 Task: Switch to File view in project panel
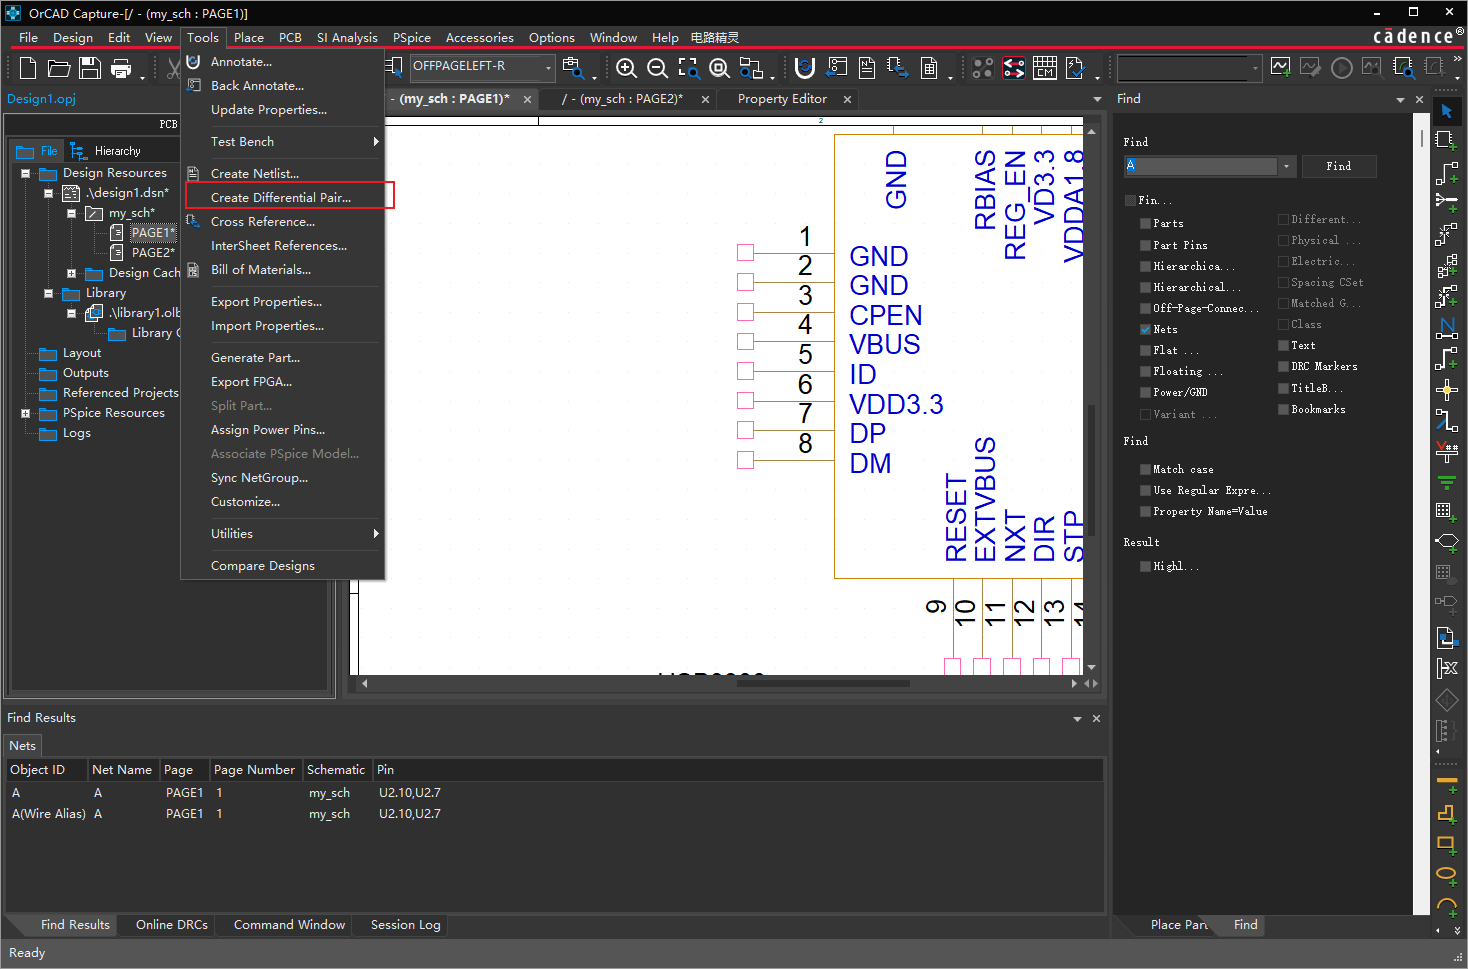[x=37, y=151]
